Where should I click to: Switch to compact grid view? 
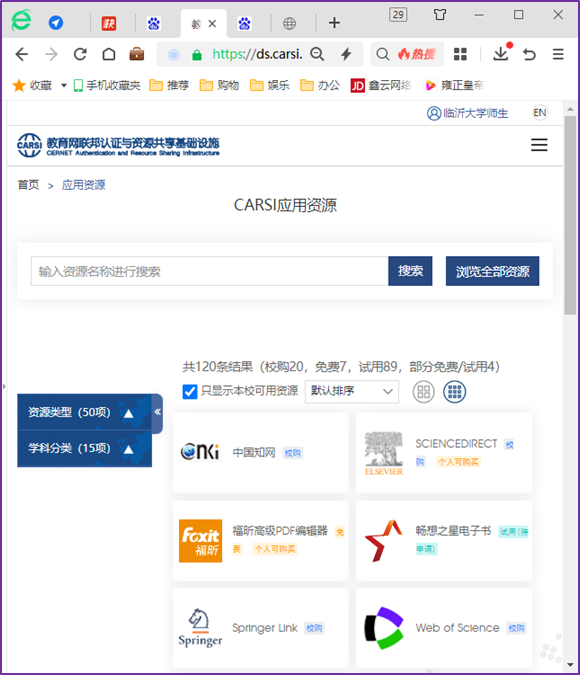point(455,392)
